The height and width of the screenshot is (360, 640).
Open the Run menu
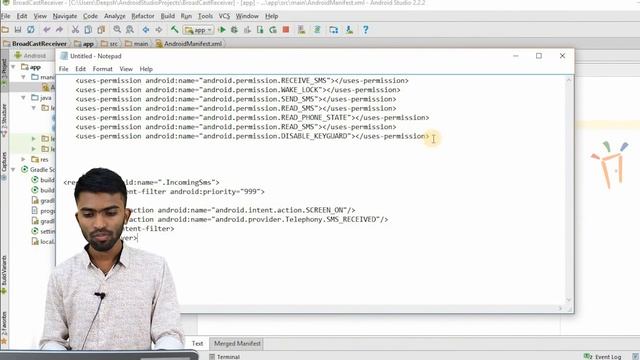pyautogui.click(x=186, y=16)
